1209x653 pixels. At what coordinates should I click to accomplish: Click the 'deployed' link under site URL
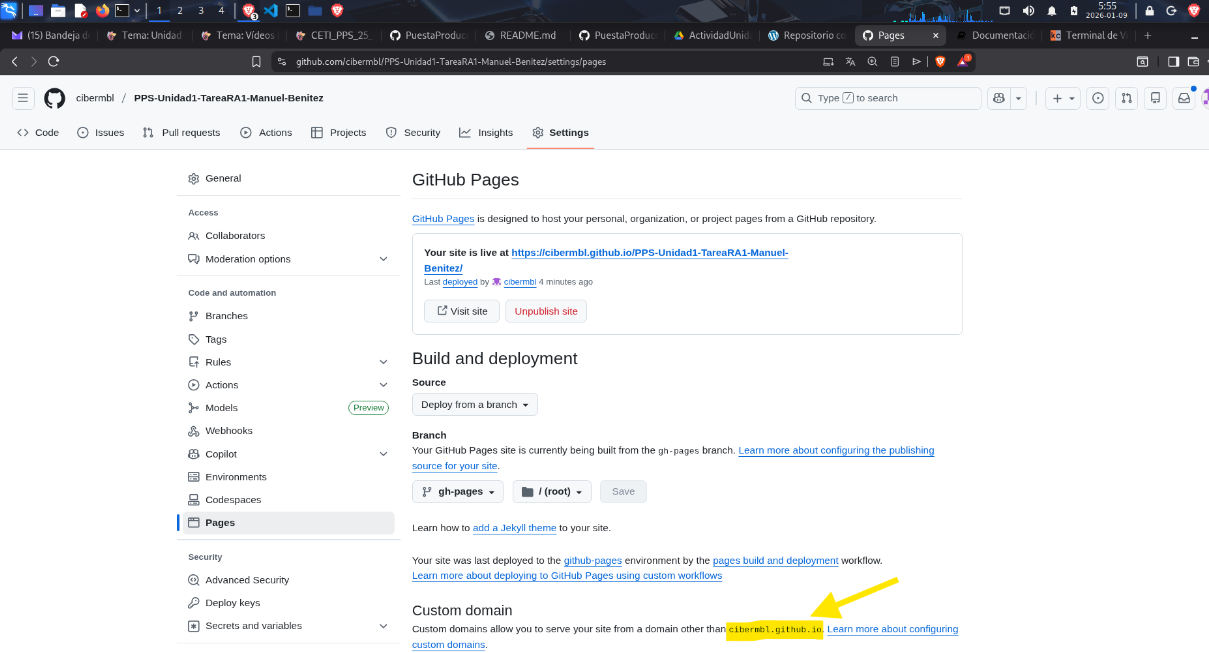[460, 282]
